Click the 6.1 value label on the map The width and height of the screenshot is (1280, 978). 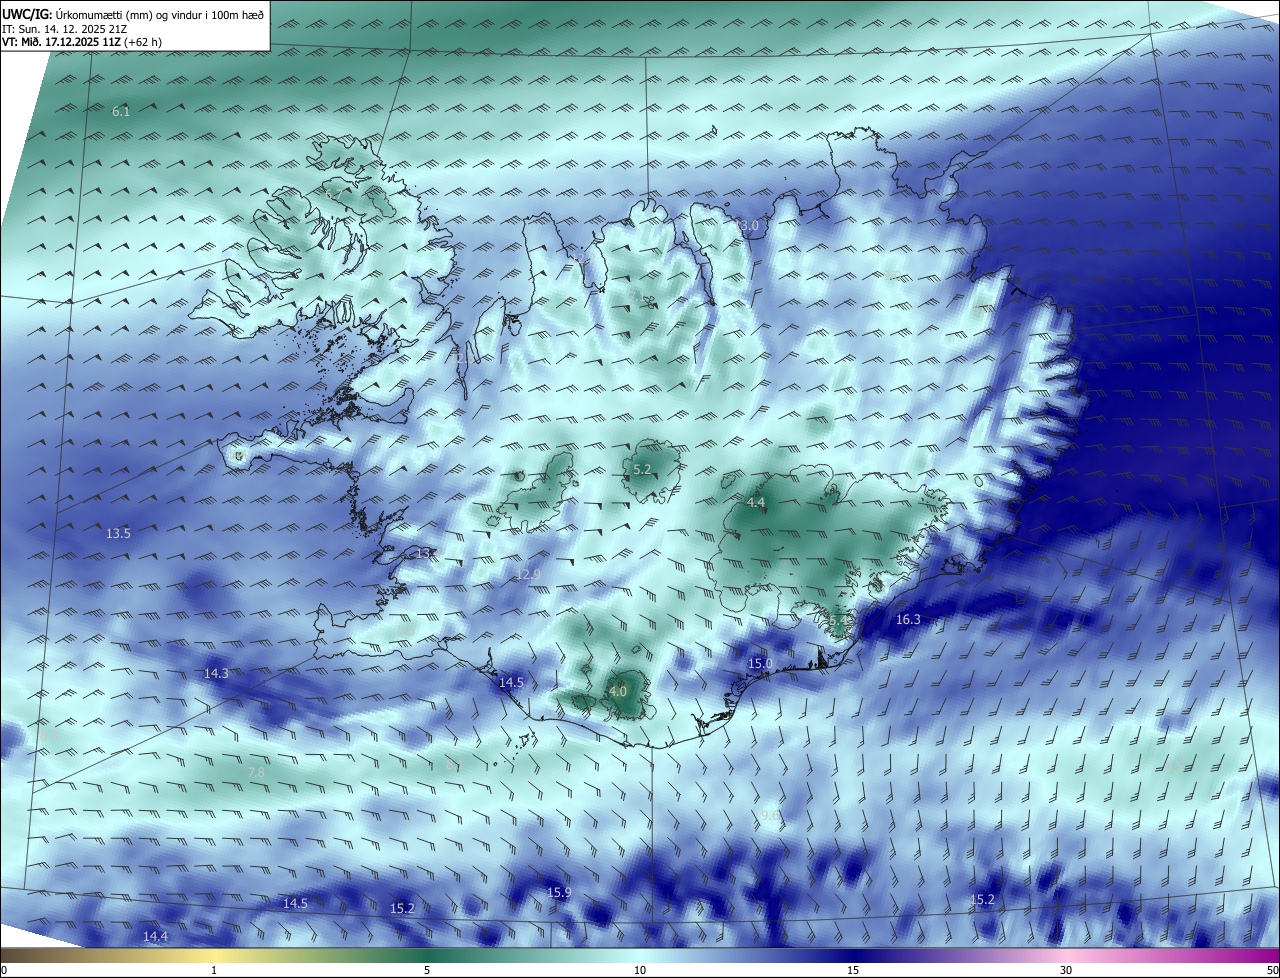pos(121,112)
